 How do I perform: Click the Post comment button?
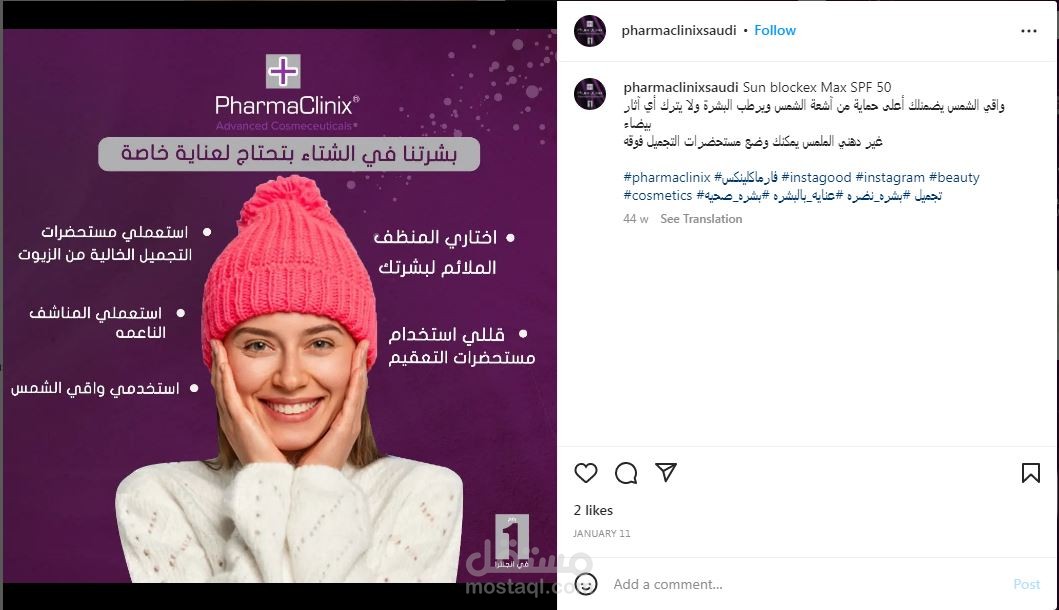[1027, 584]
